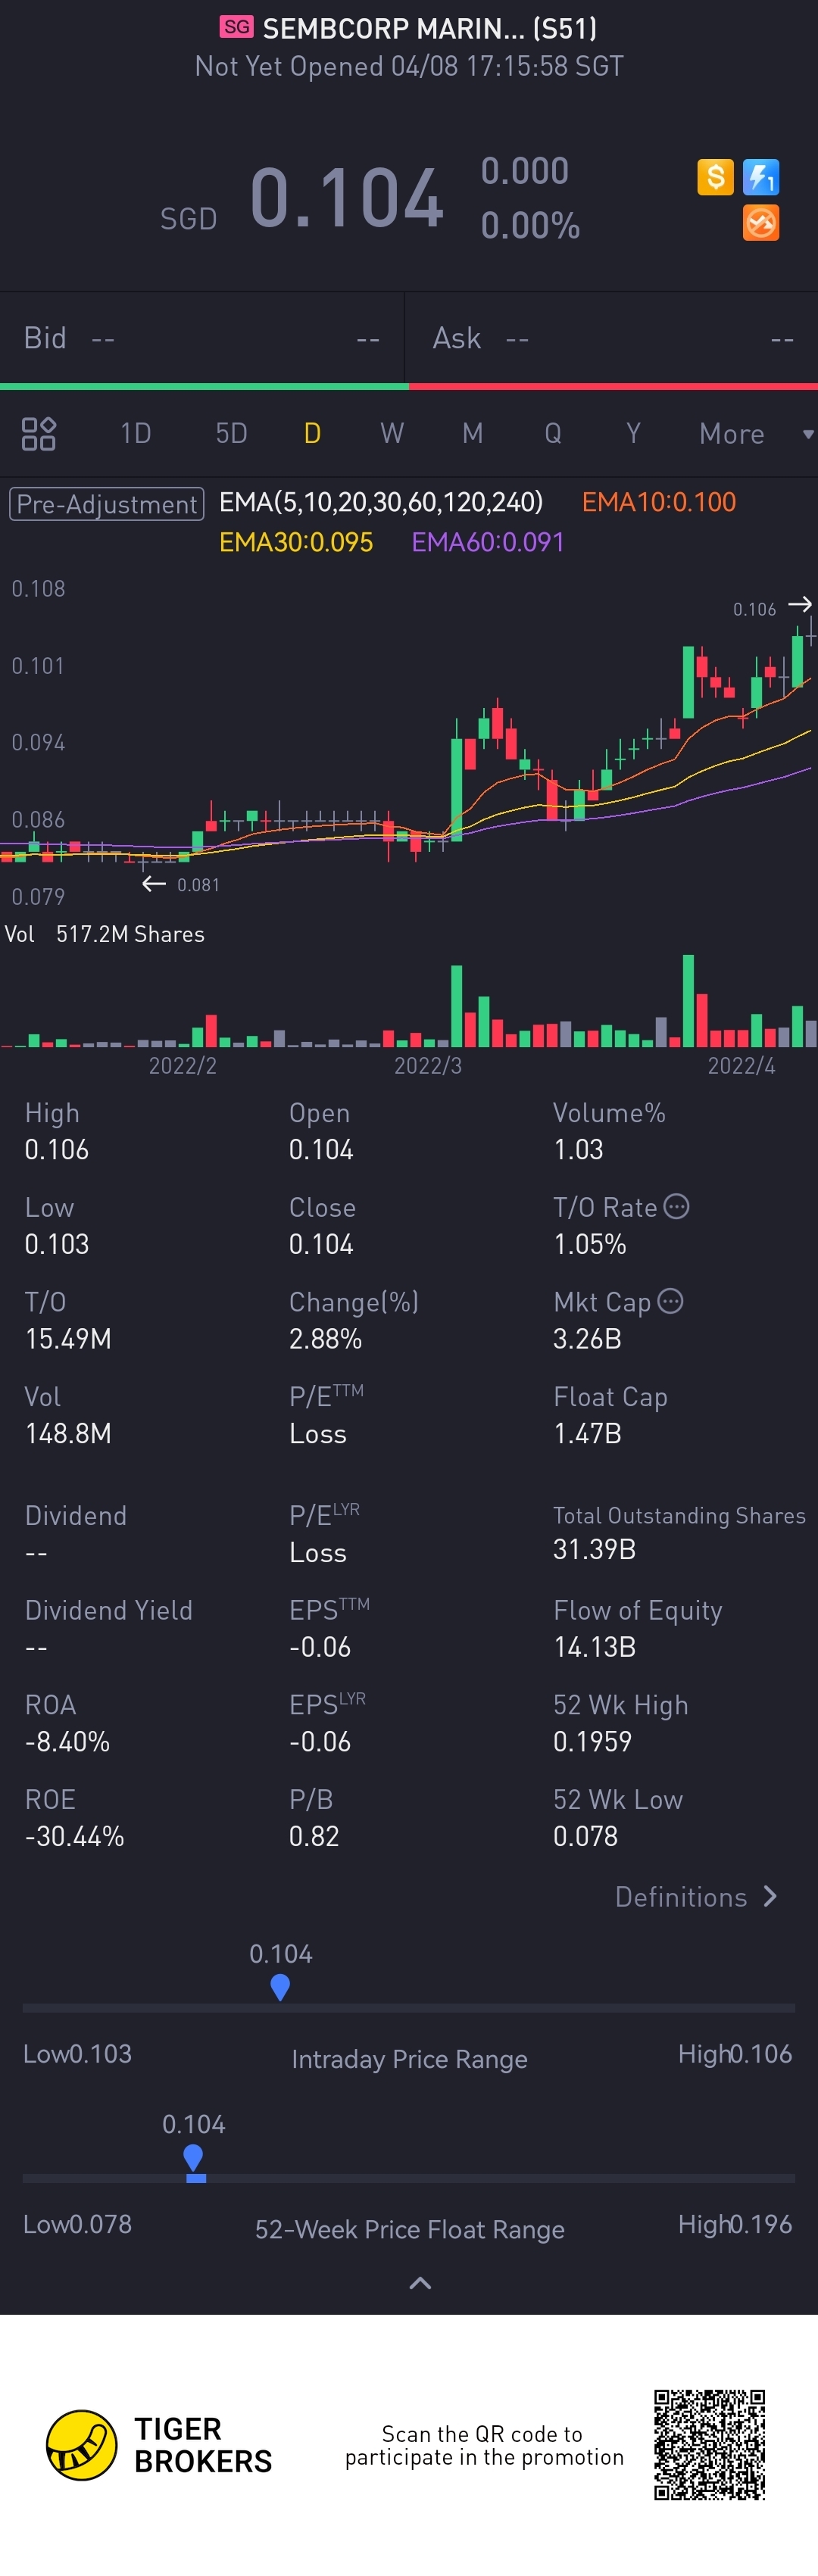Tap the Mkt Cap info icon
The image size is (818, 2576).
[671, 1301]
